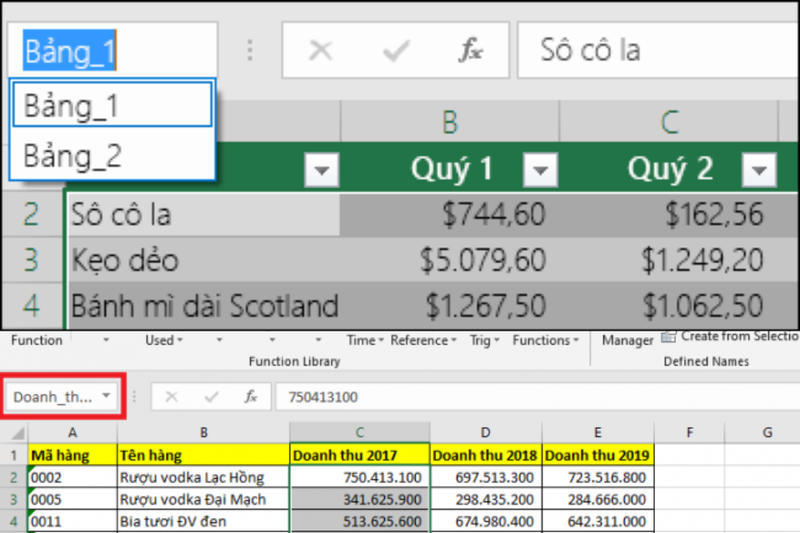Click the Sô cô la table cell
800x533 pixels.
204,214
